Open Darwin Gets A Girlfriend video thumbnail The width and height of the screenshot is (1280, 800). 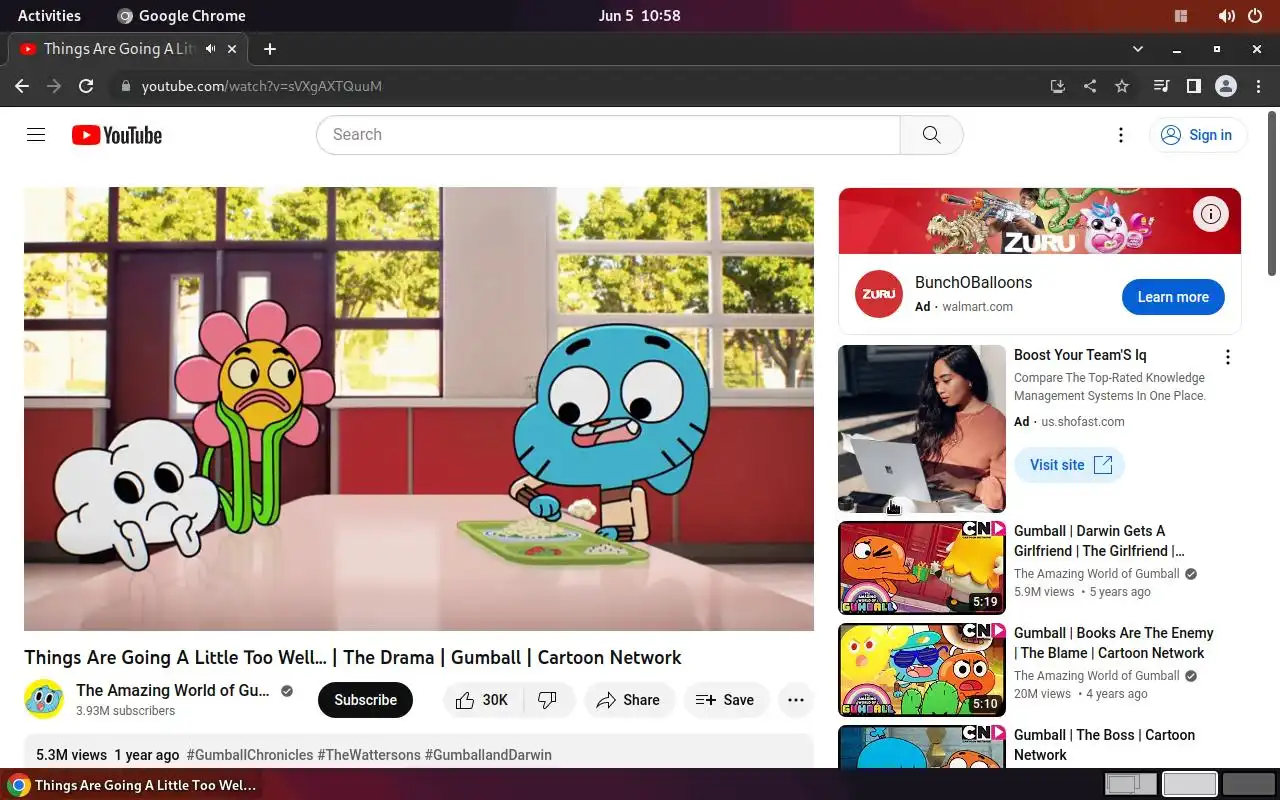[922, 568]
